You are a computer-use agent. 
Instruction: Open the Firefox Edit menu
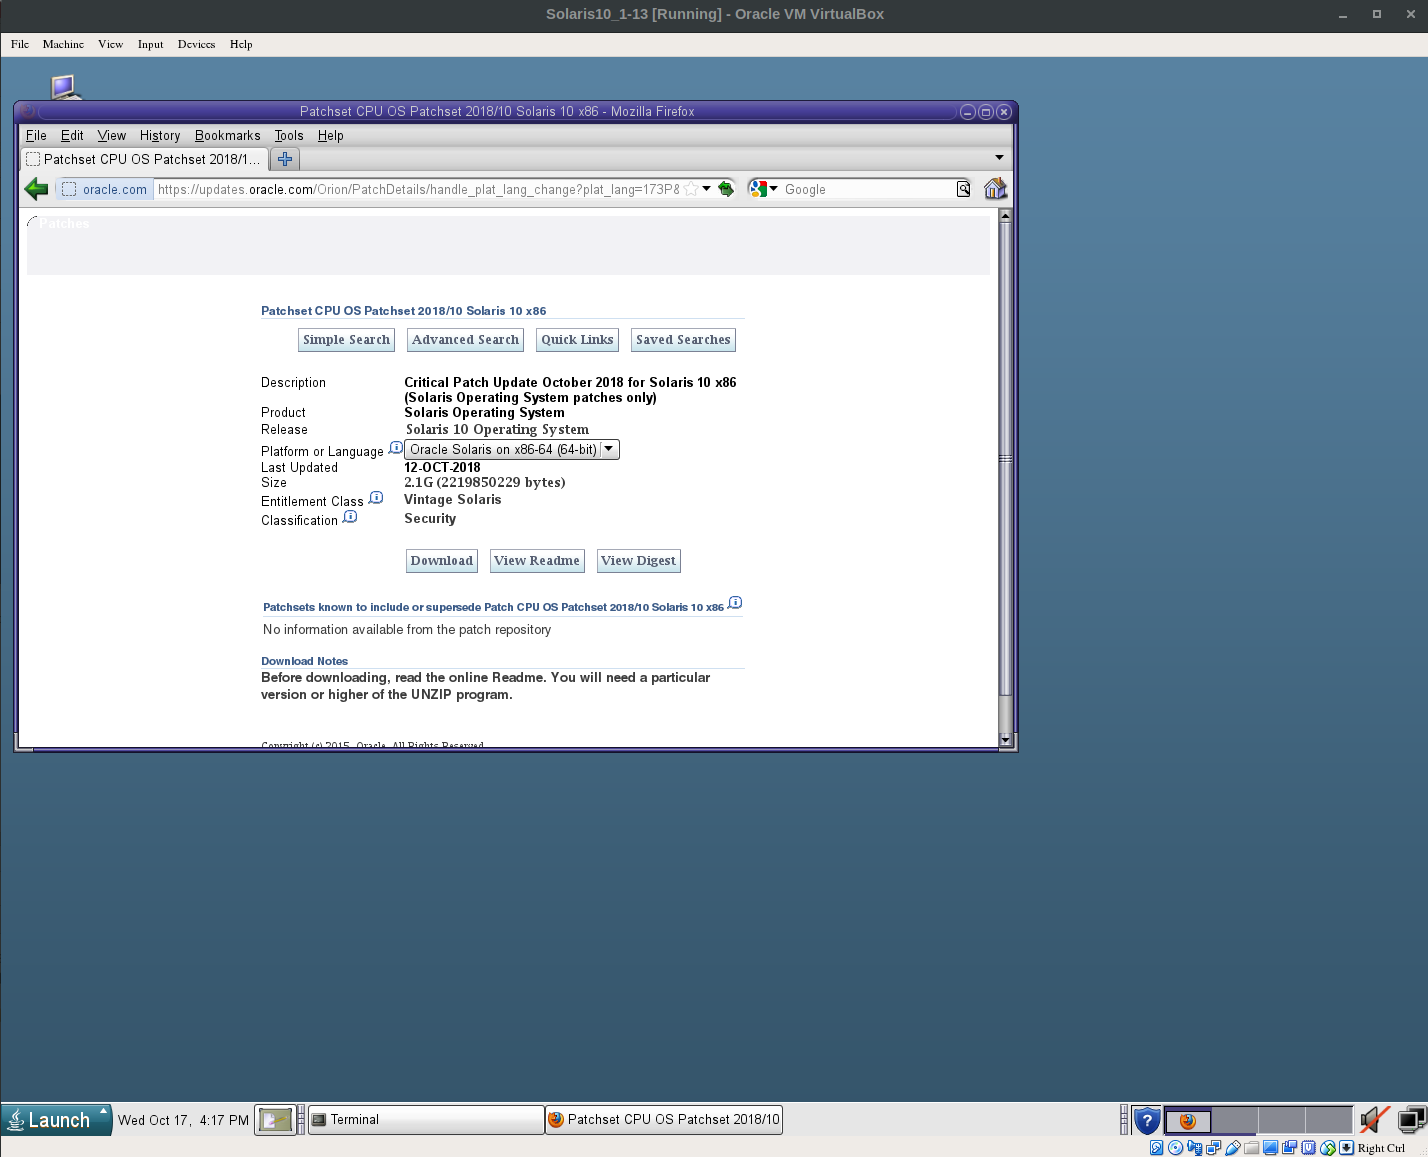click(x=72, y=136)
